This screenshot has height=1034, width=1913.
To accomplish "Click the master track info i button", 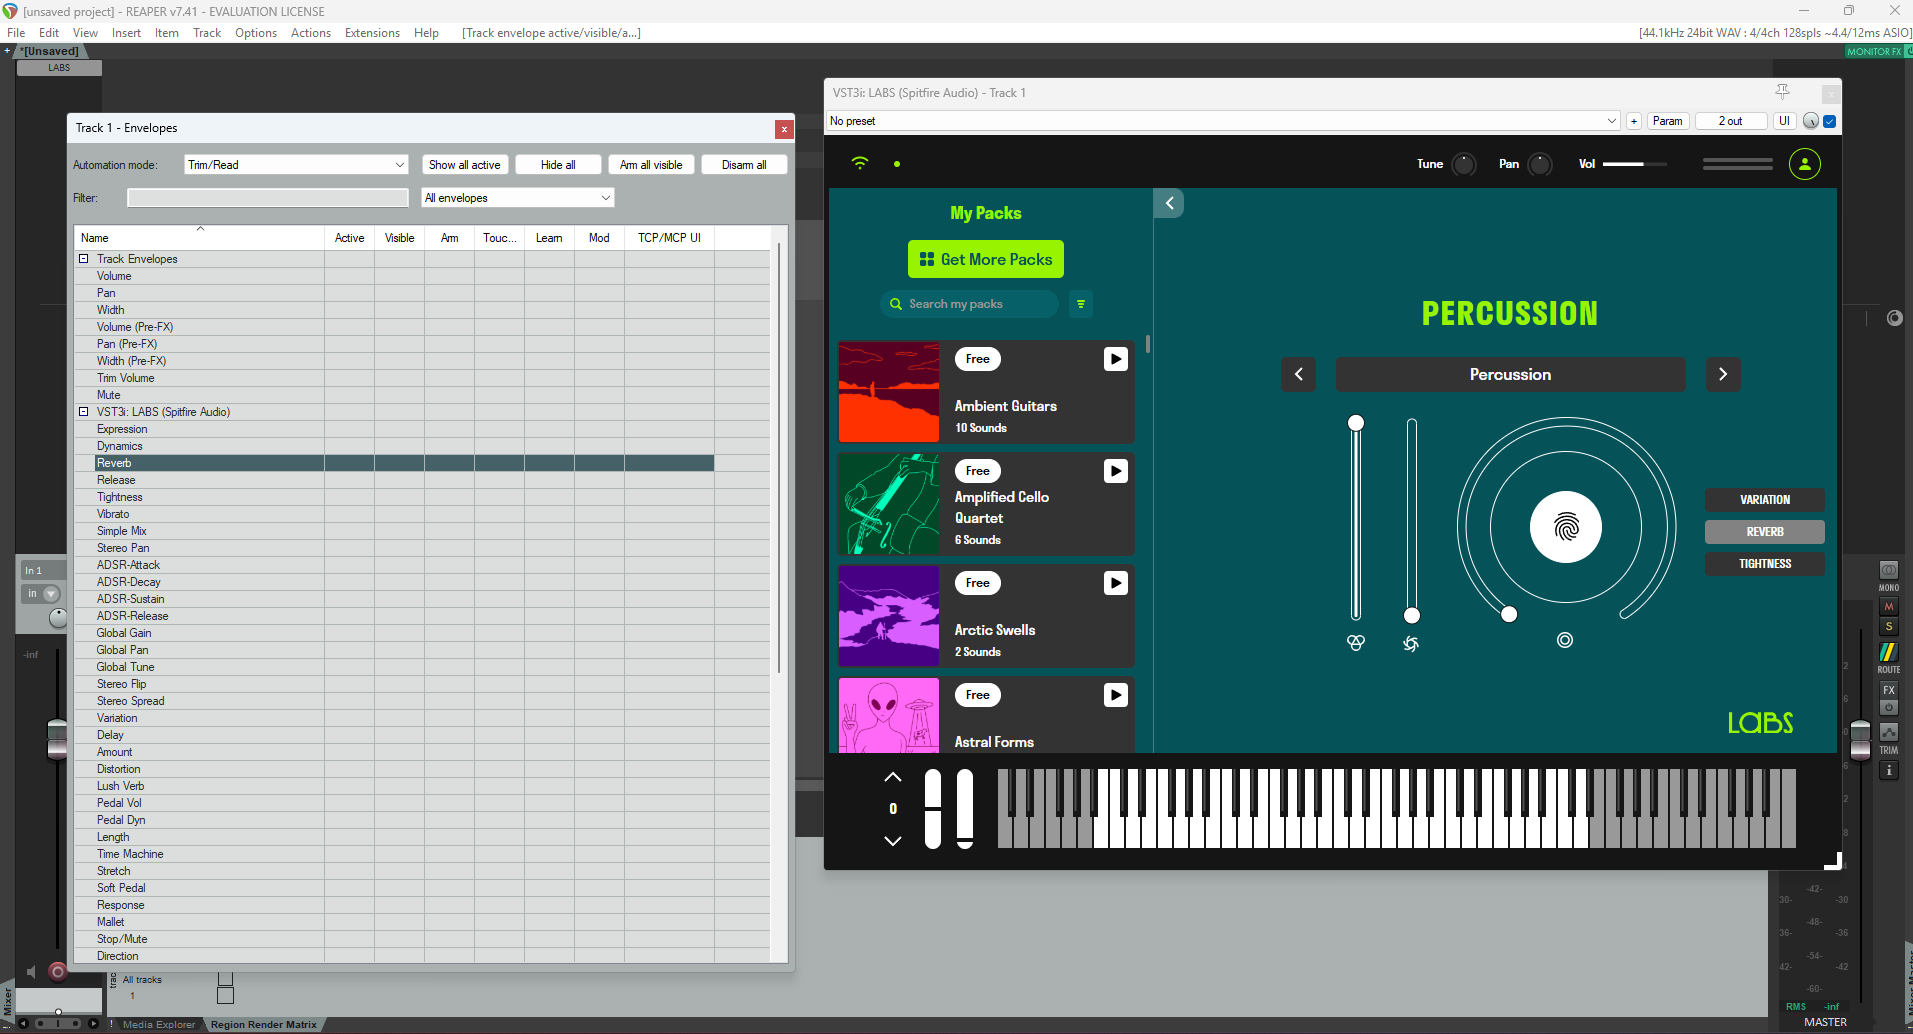I will [x=1889, y=771].
